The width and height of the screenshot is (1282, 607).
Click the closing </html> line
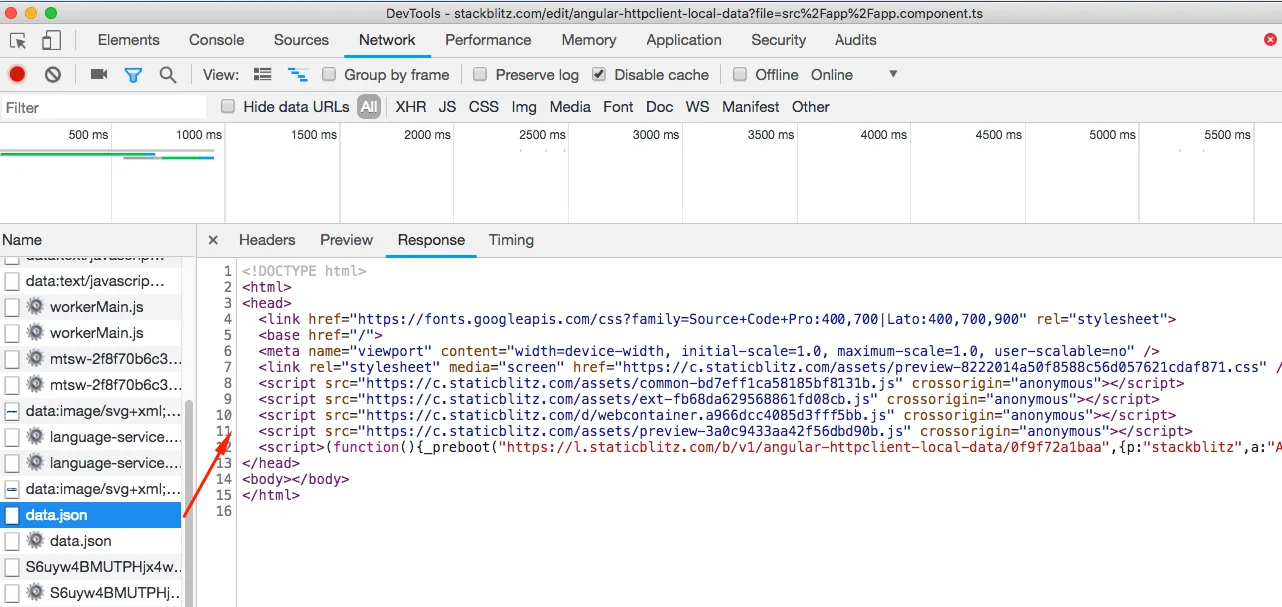tap(270, 495)
